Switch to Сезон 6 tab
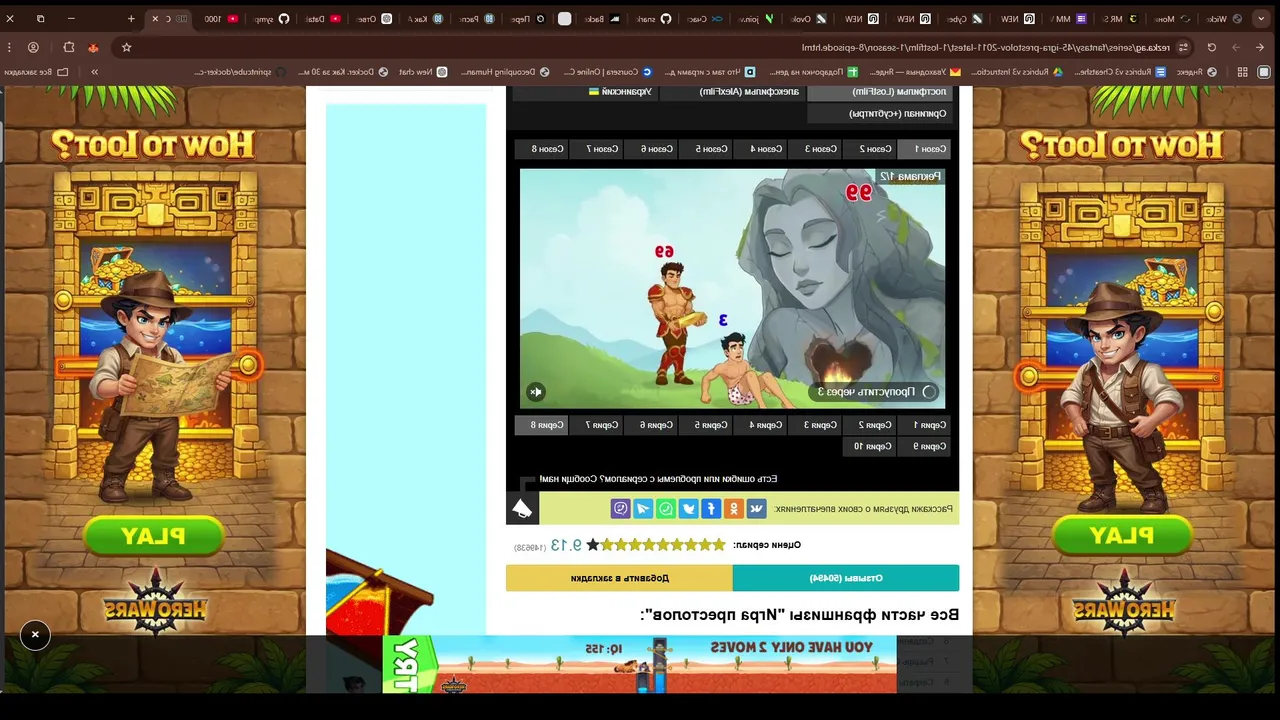 (651, 149)
